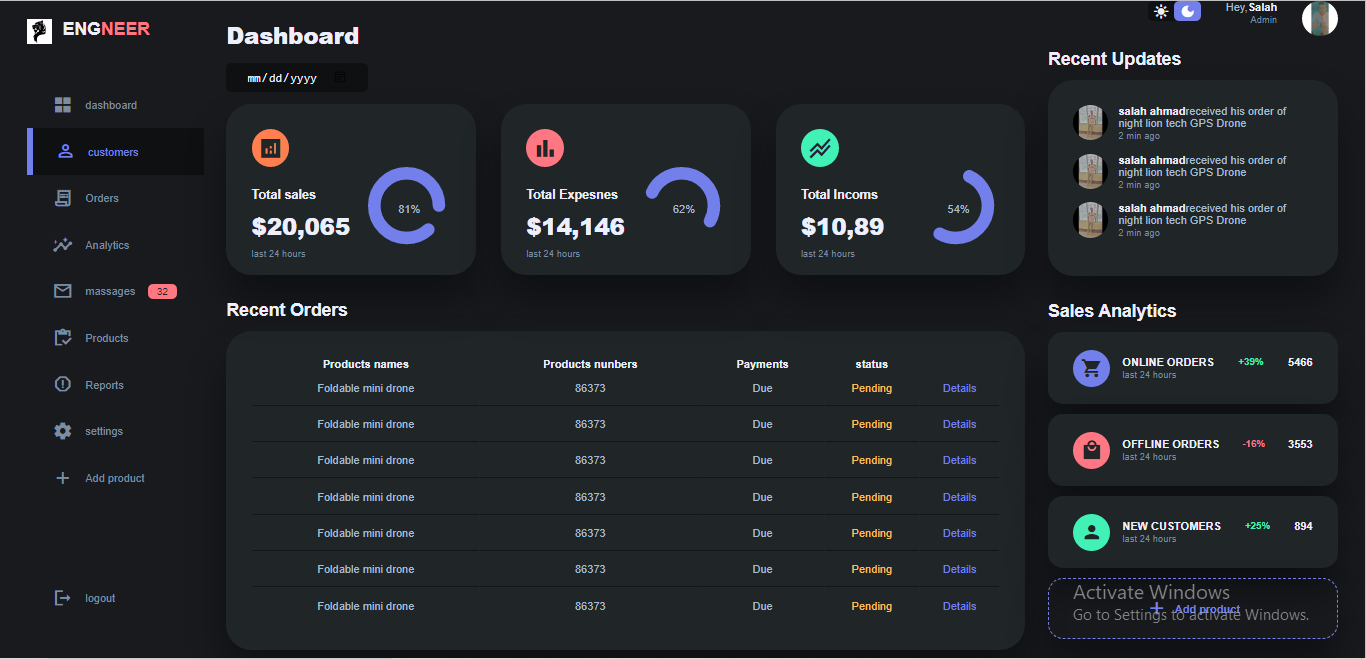This screenshot has width=1366, height=659.
Task: Switch to light mode sun icon
Action: pos(1161,12)
